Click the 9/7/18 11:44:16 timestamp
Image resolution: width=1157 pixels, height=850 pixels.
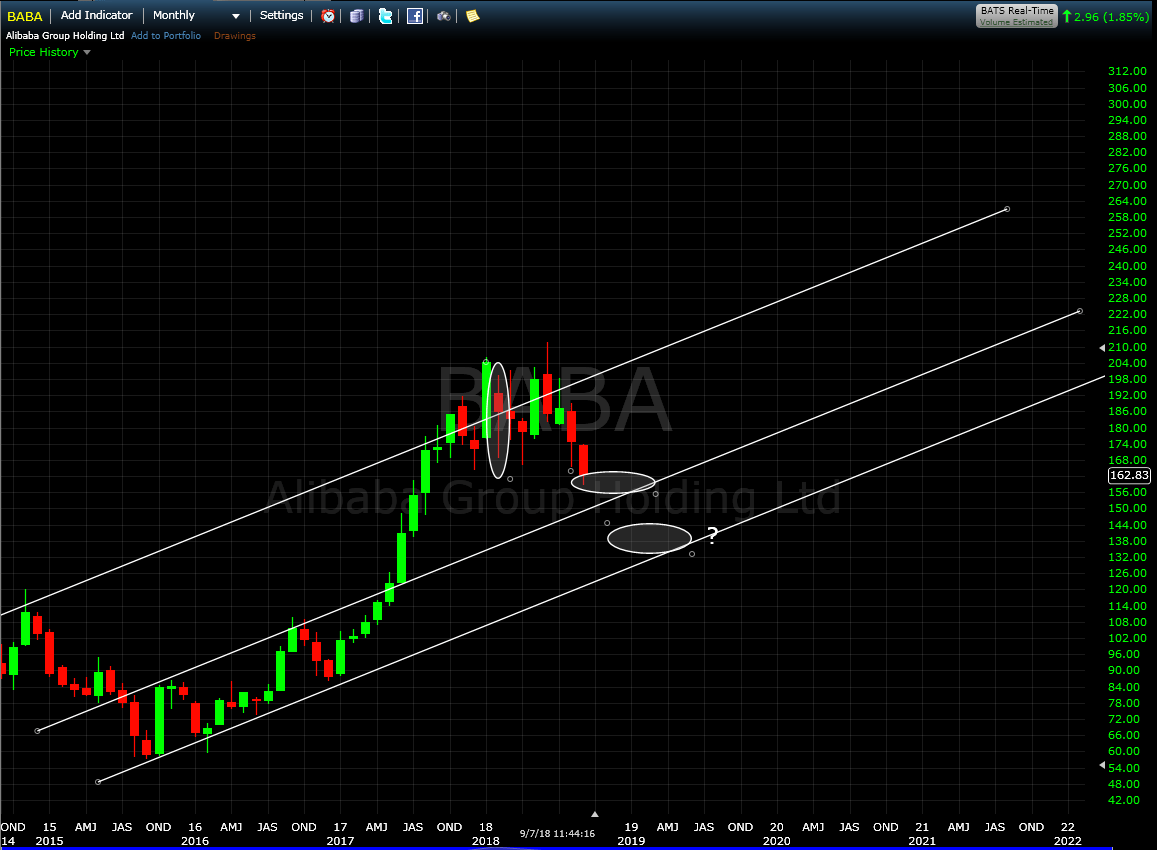557,833
